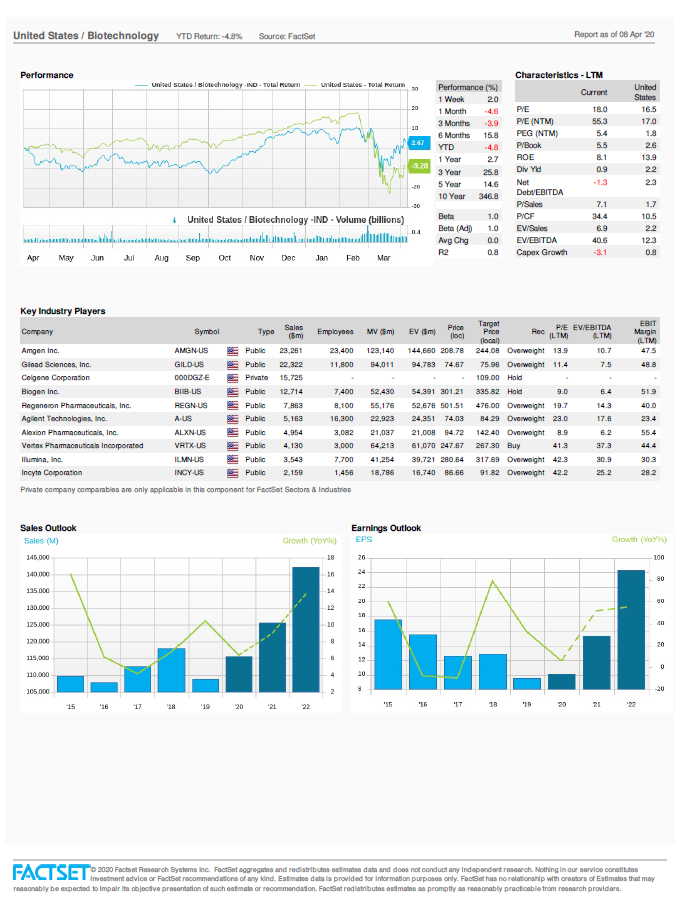
Task: Click the Net Debt/EBITDA value -1.3
Action: pyautogui.click(x=600, y=183)
